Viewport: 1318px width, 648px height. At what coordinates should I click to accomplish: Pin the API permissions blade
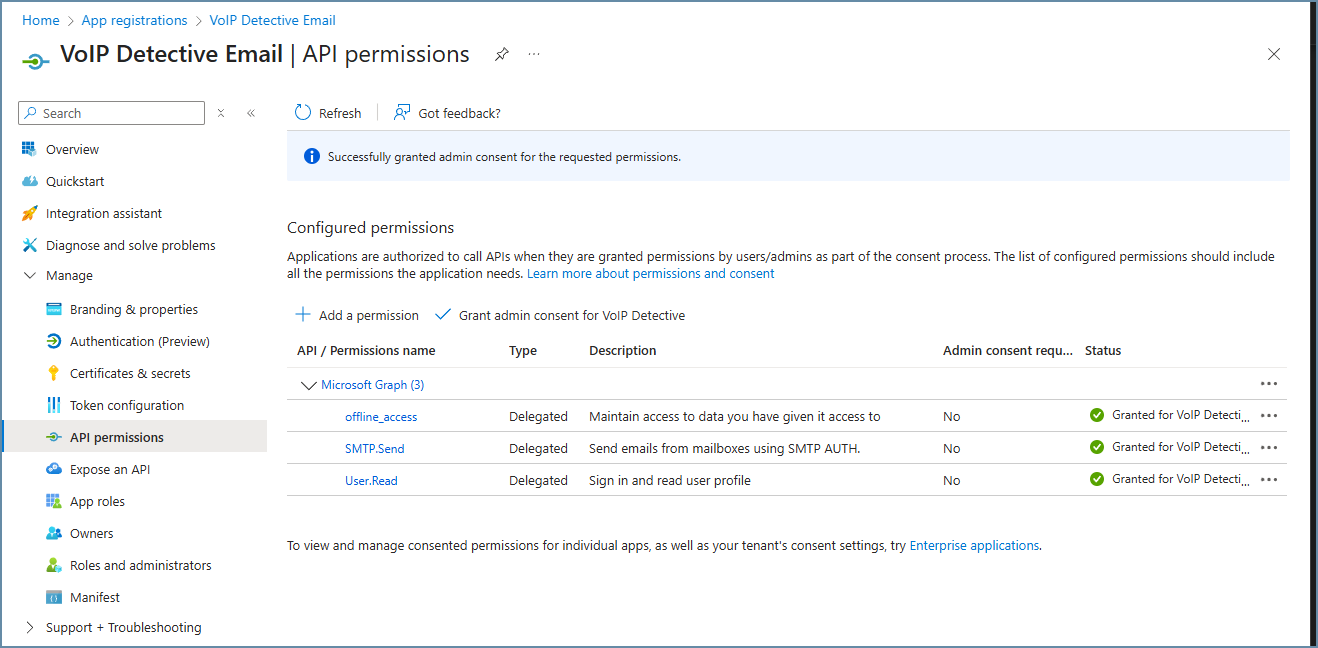501,54
